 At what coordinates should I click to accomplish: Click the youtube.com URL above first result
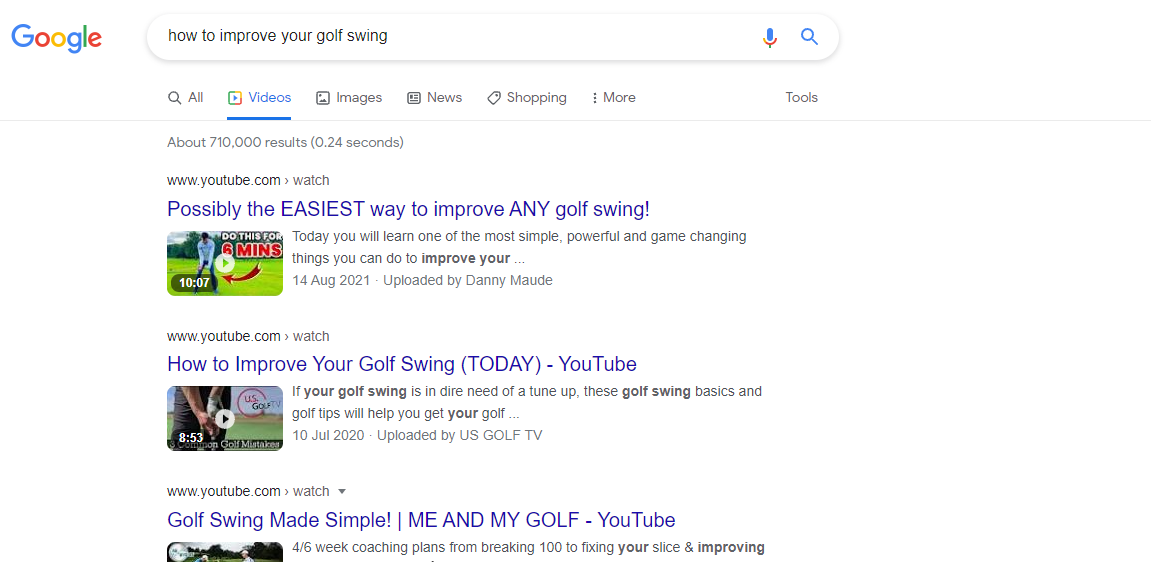click(x=248, y=180)
